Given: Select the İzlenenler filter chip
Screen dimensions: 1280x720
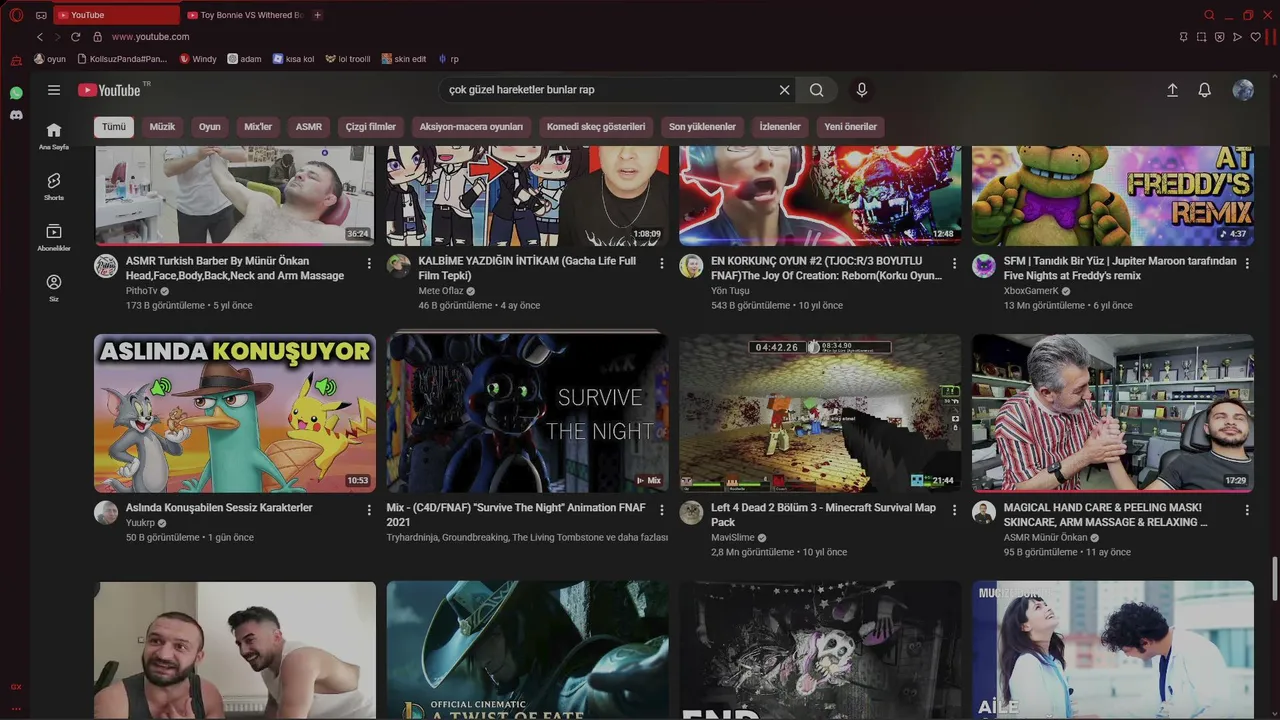Looking at the screenshot, I should [780, 127].
